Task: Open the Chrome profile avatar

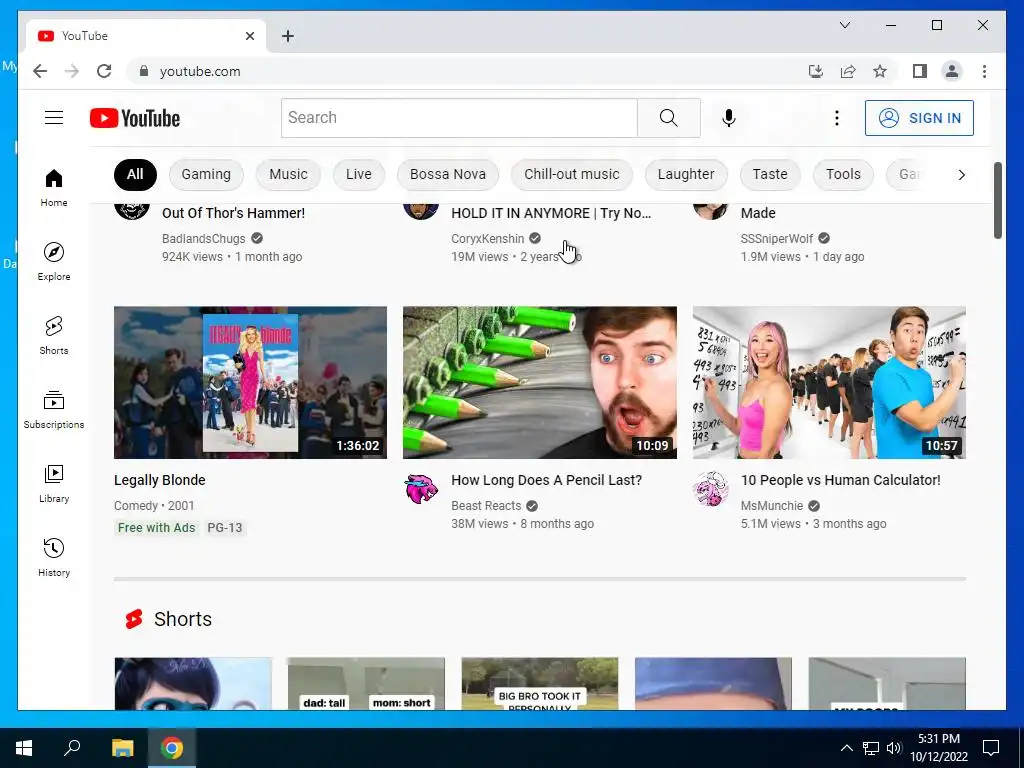Action: tap(952, 71)
